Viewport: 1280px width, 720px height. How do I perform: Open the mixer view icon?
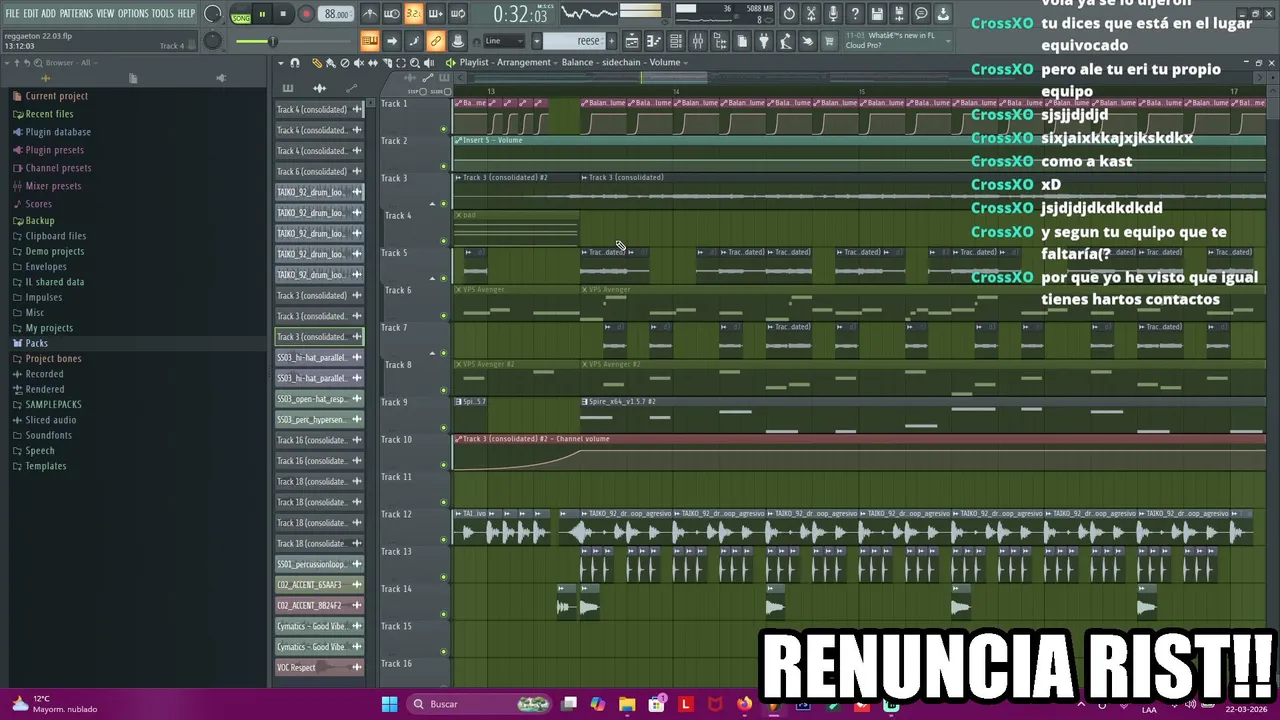pyautogui.click(x=698, y=41)
